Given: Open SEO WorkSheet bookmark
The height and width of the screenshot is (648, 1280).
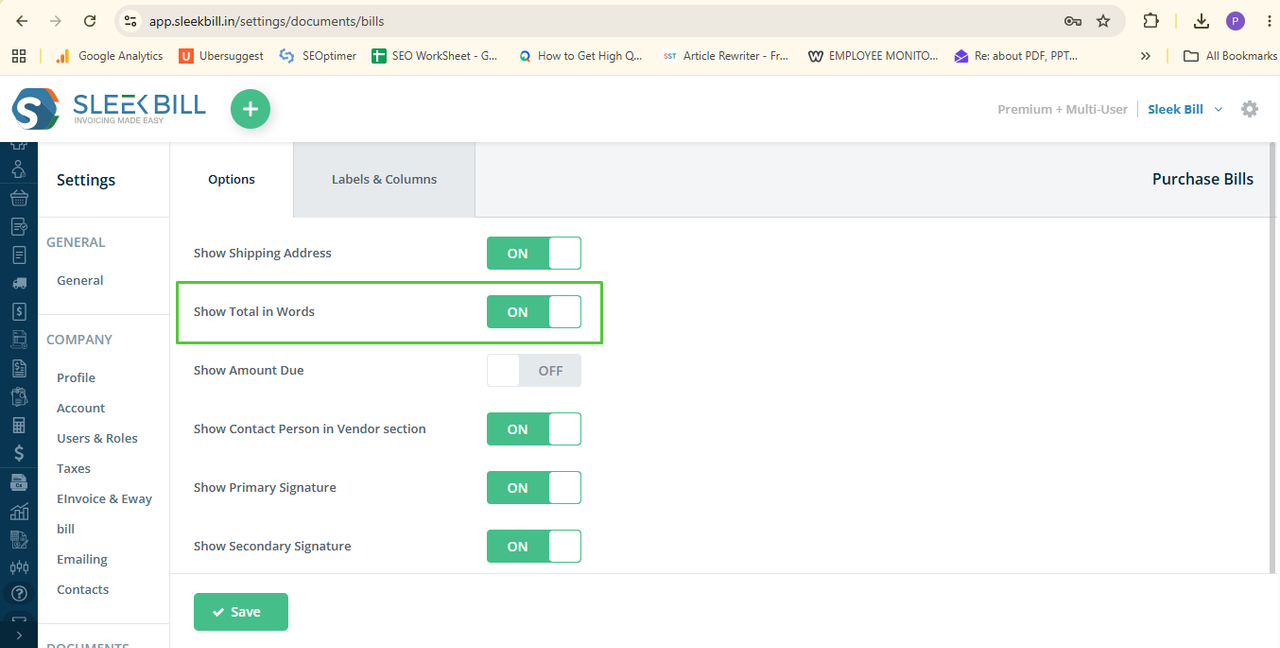Looking at the screenshot, I should click(x=435, y=56).
